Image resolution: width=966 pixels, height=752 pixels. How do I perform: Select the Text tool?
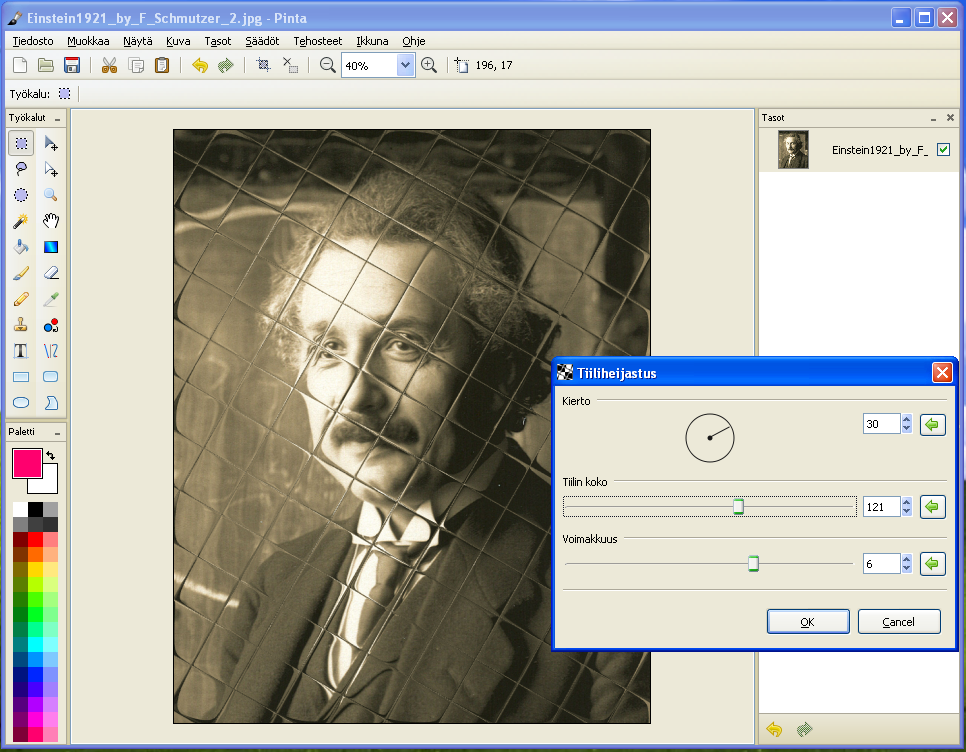[21, 350]
